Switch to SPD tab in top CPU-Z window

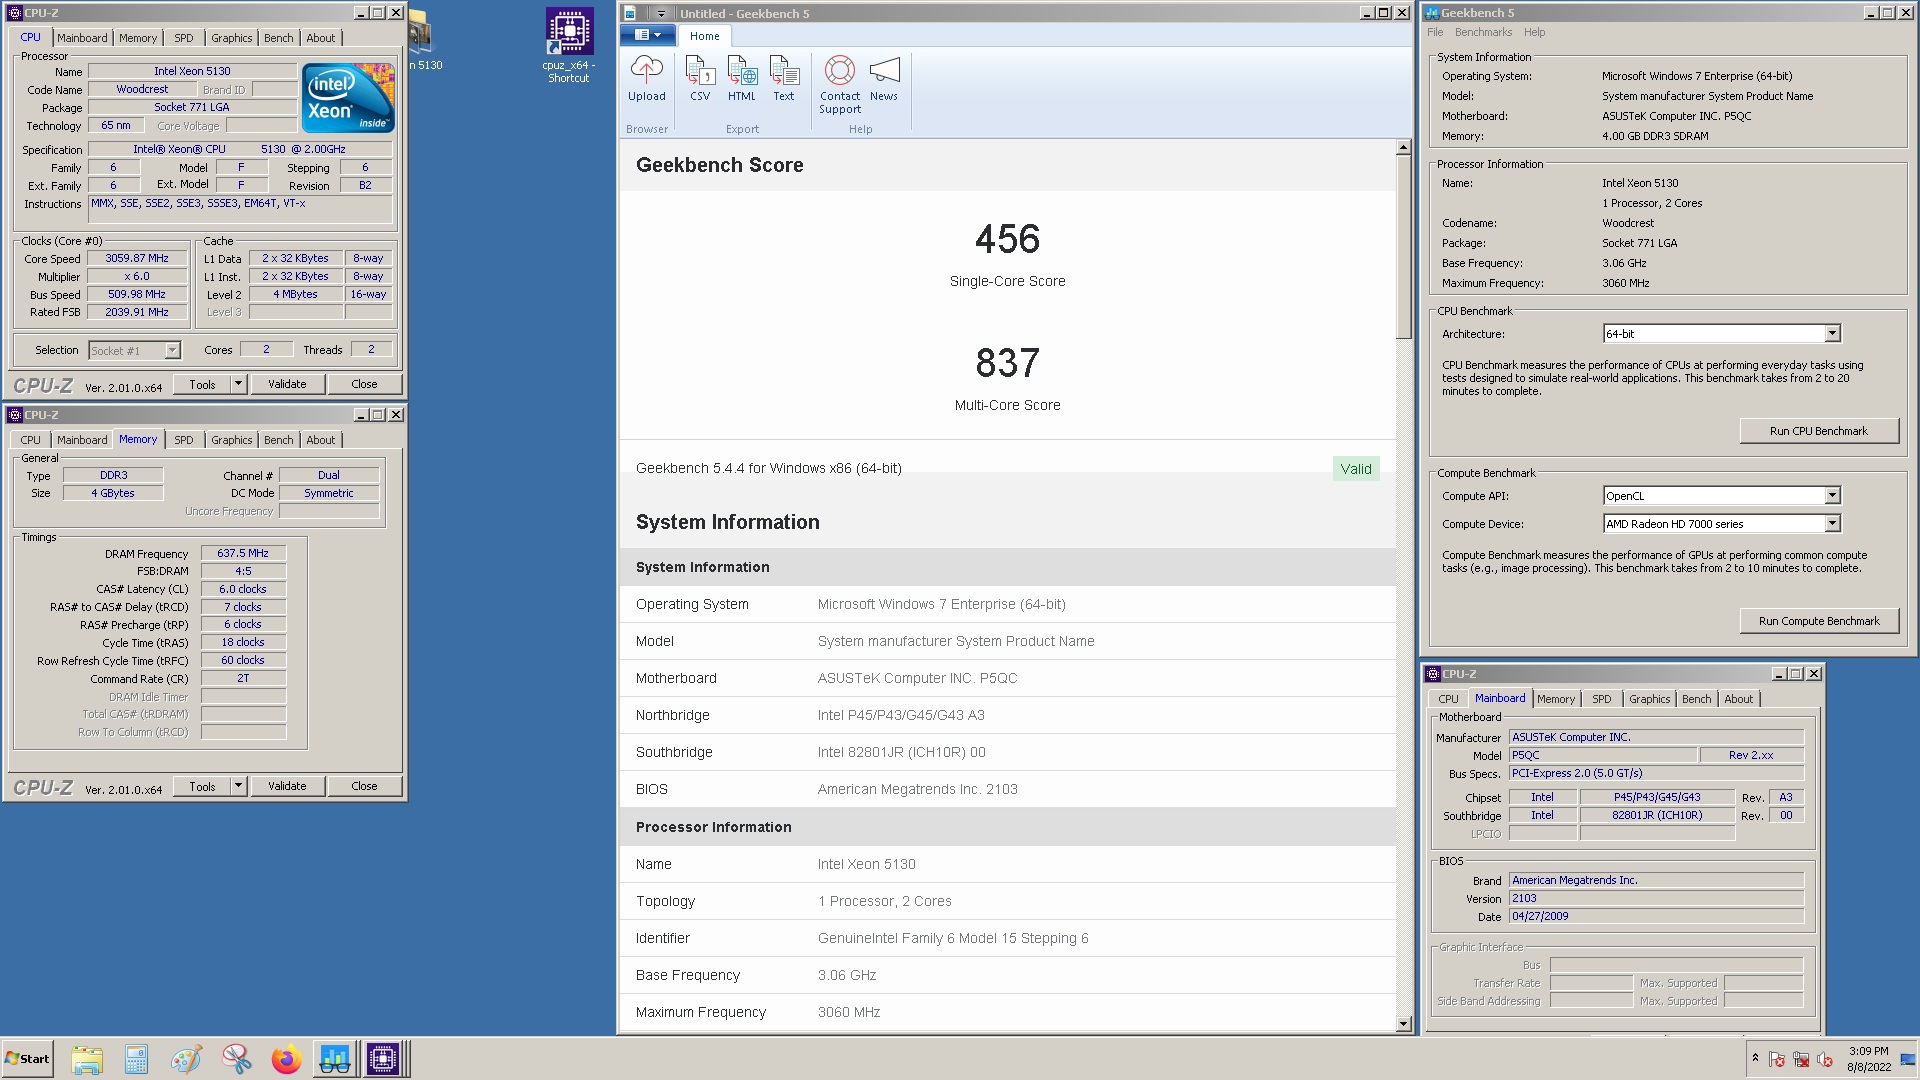[184, 38]
